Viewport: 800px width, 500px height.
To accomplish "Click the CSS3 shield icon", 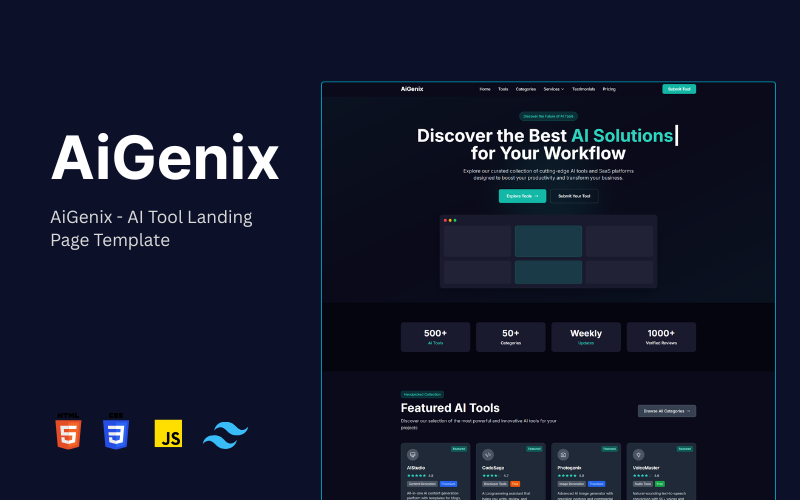I will [x=117, y=432].
